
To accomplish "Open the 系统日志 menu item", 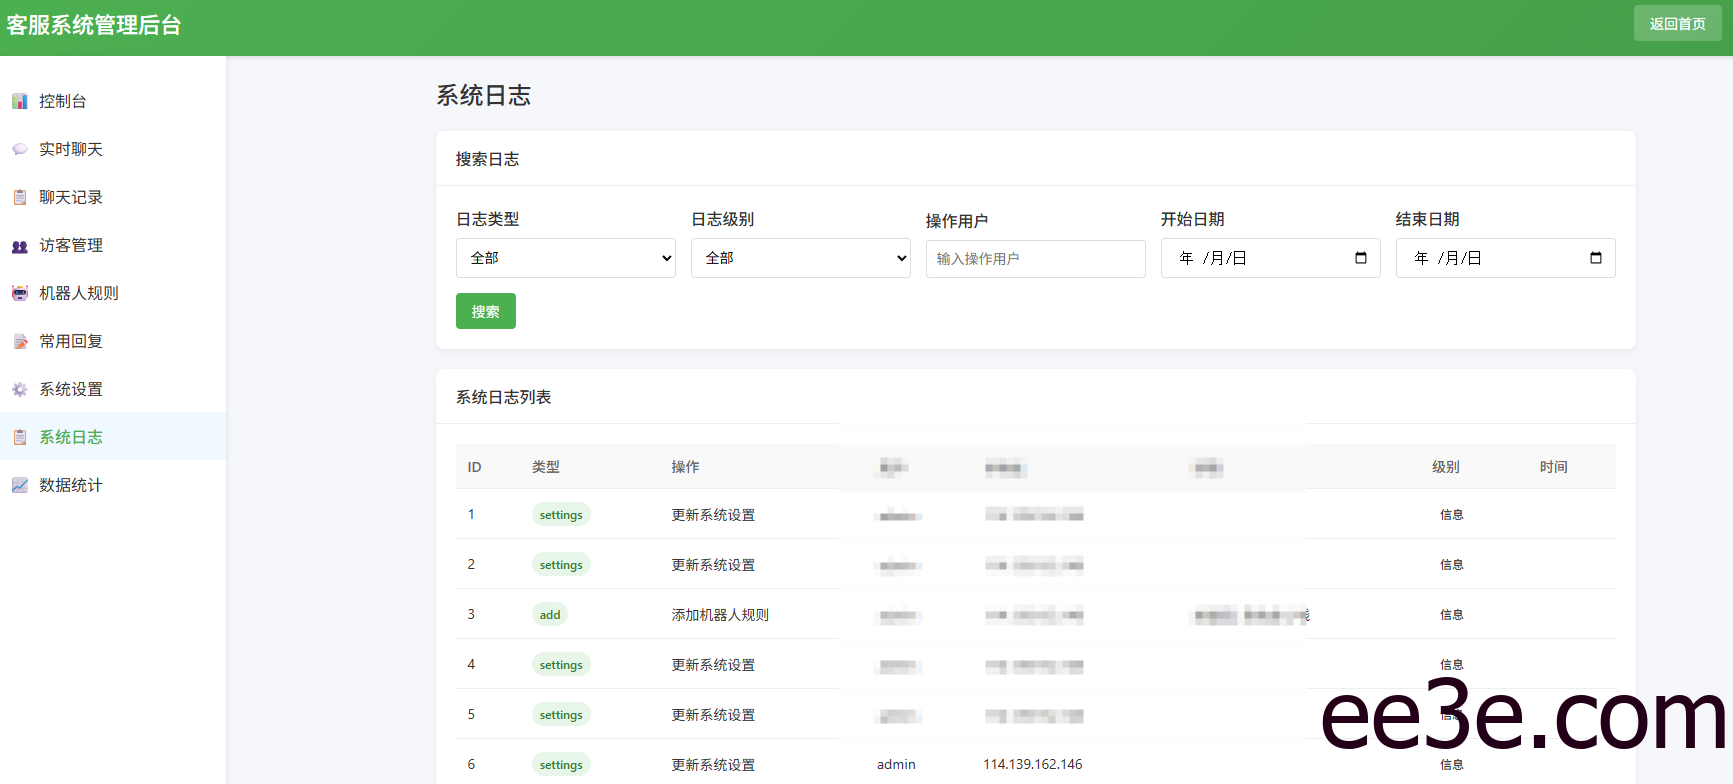I will tap(71, 437).
